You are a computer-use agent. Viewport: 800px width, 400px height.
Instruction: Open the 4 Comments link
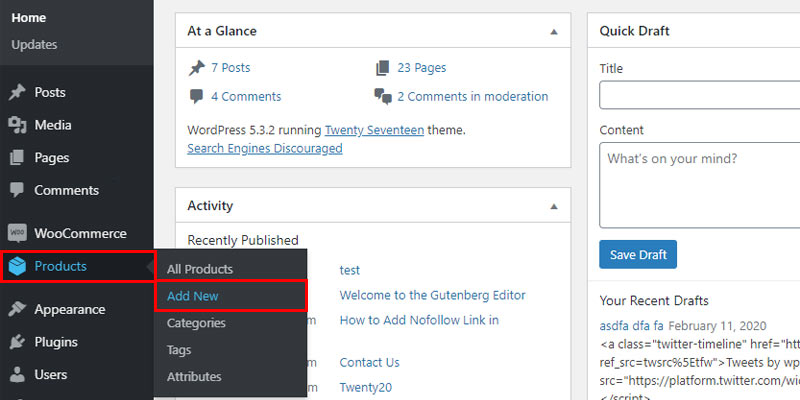coord(246,97)
